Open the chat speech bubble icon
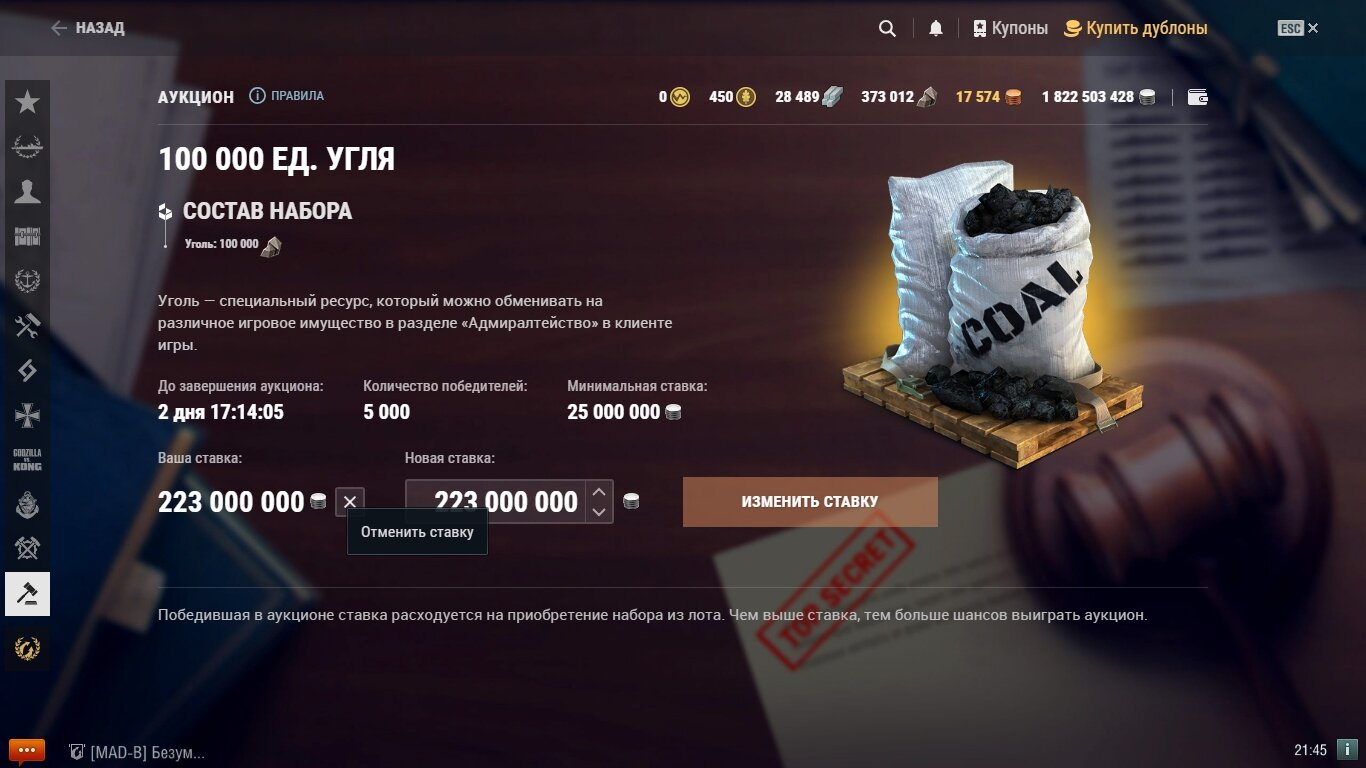The height and width of the screenshot is (768, 1366). coord(26,751)
